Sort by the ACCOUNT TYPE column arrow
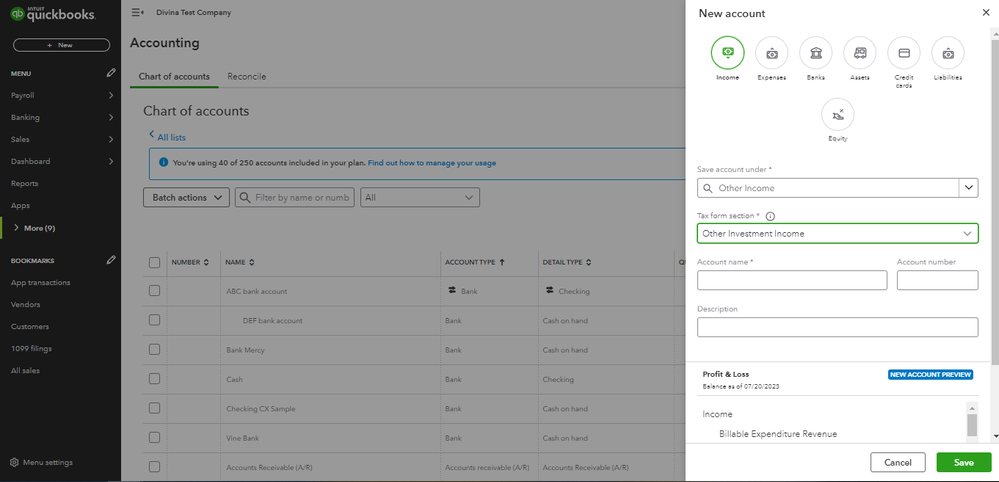 pos(502,262)
